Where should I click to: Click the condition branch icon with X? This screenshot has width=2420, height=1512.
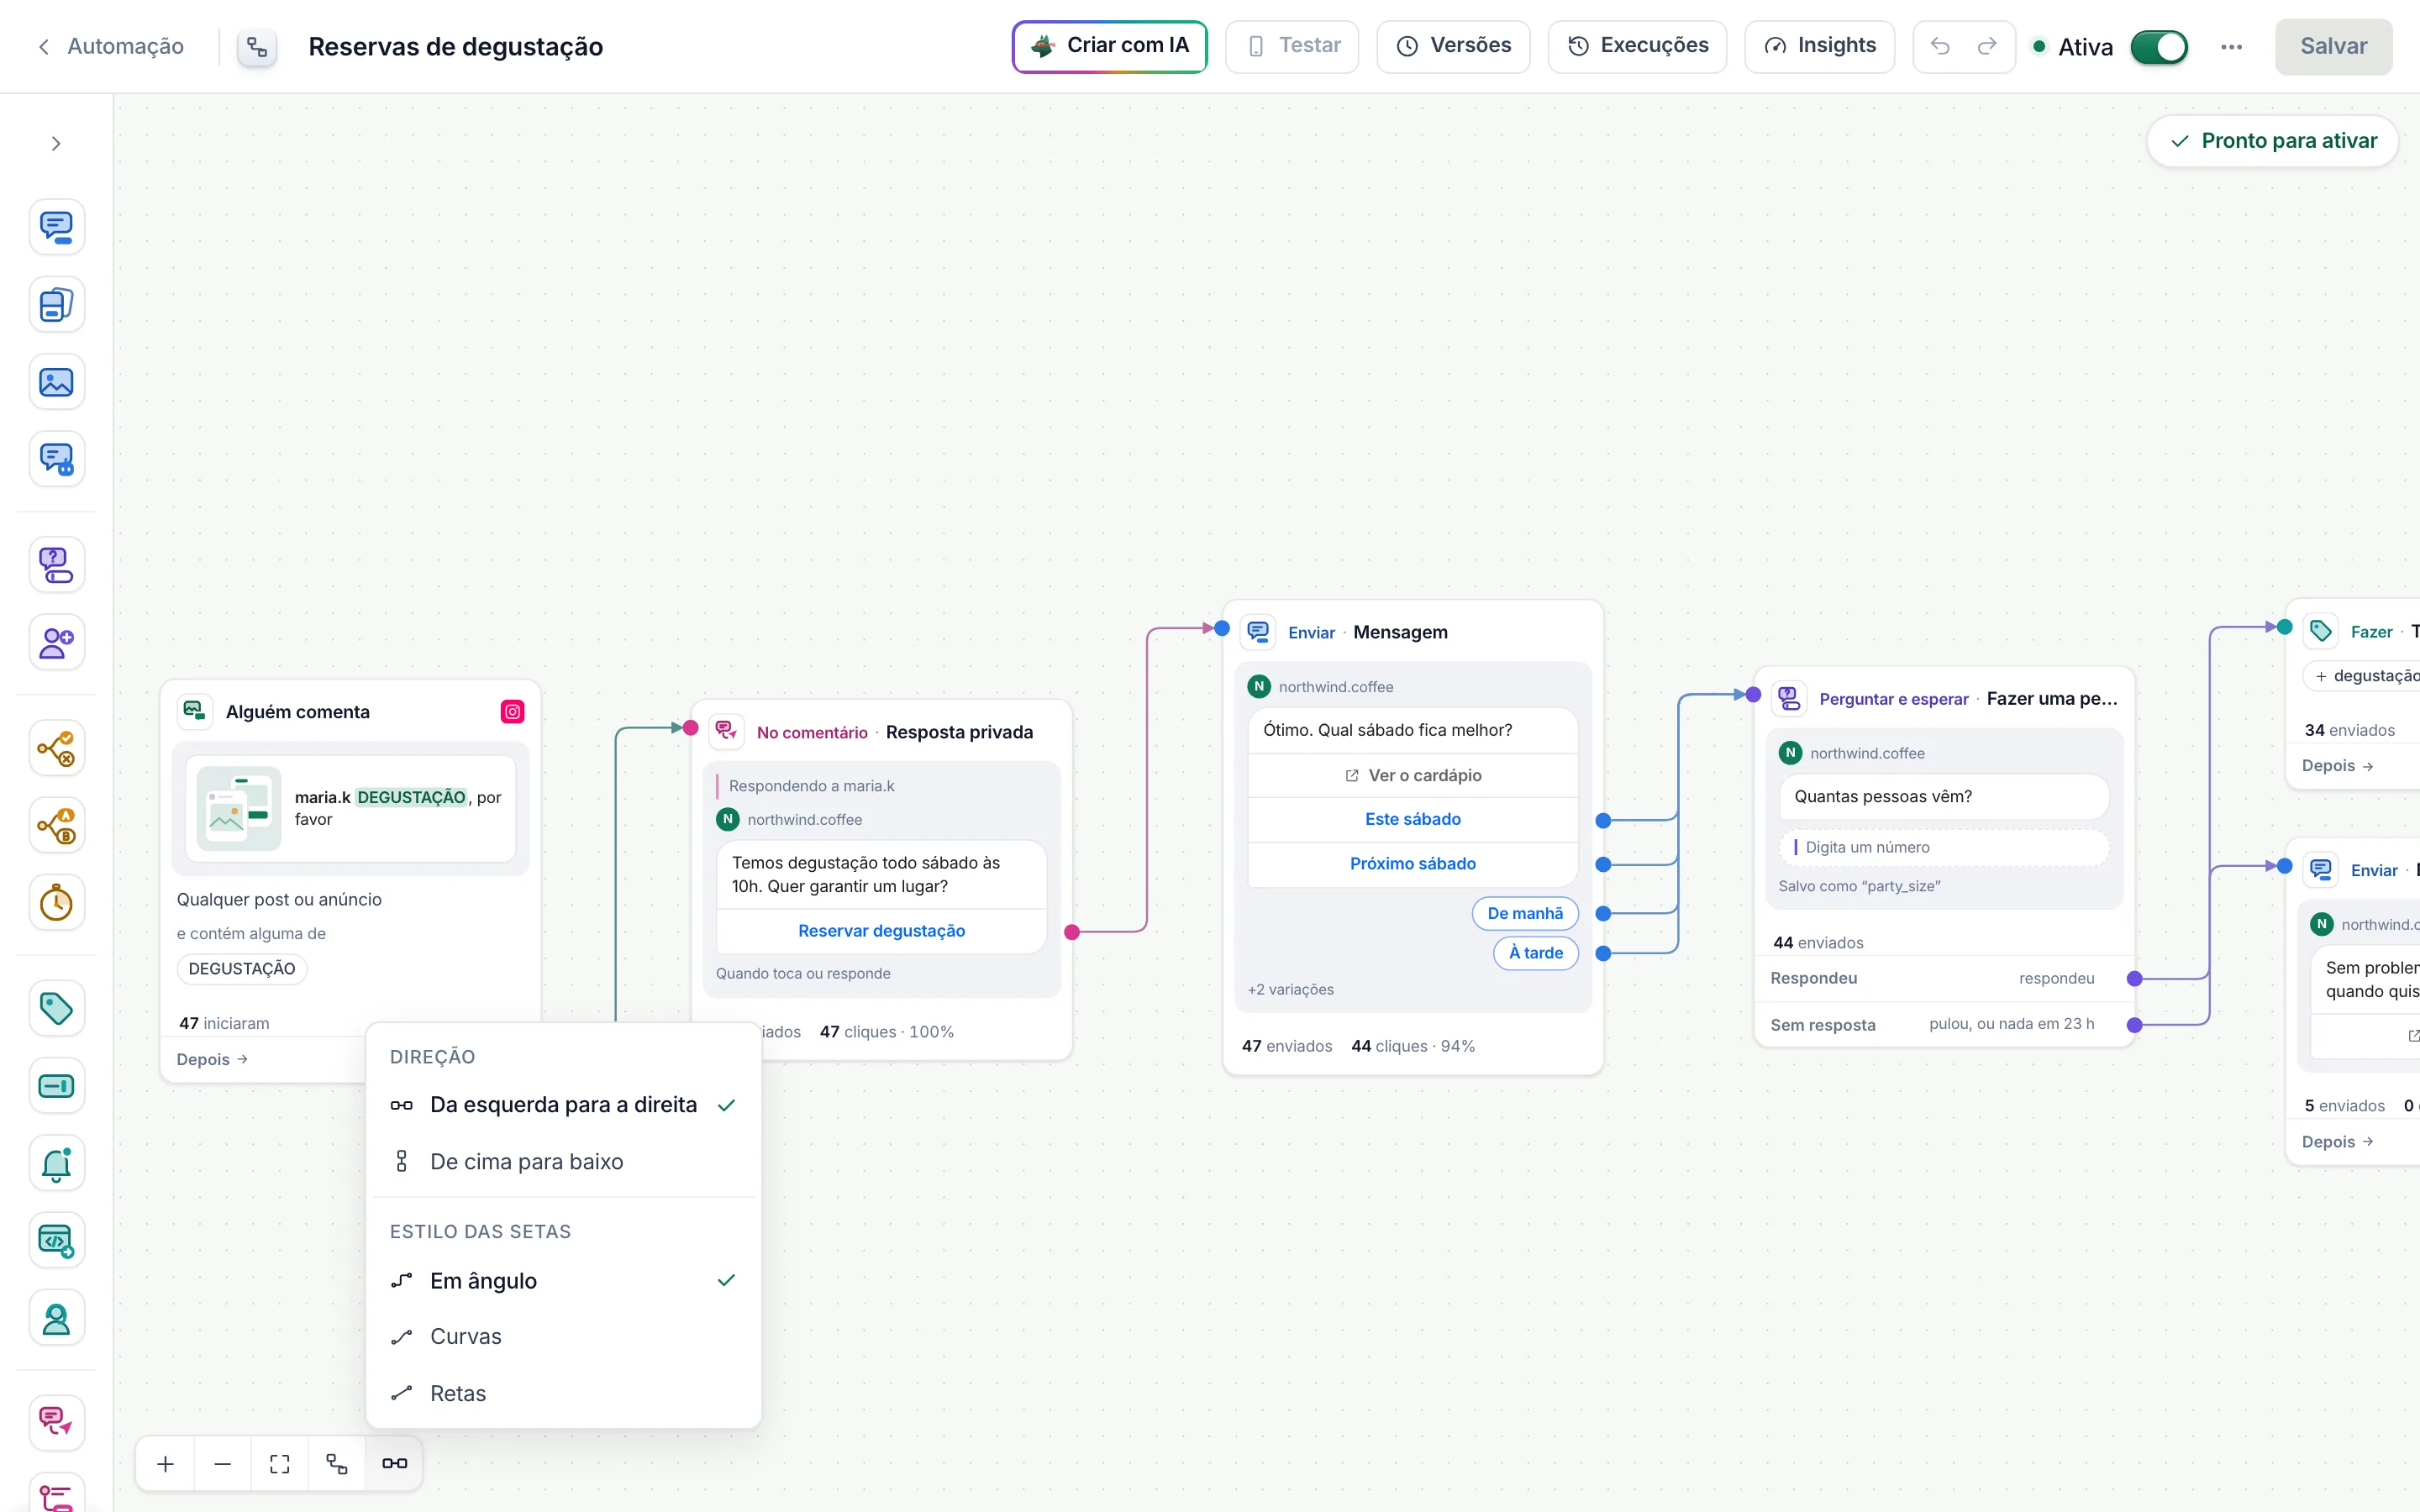point(56,748)
